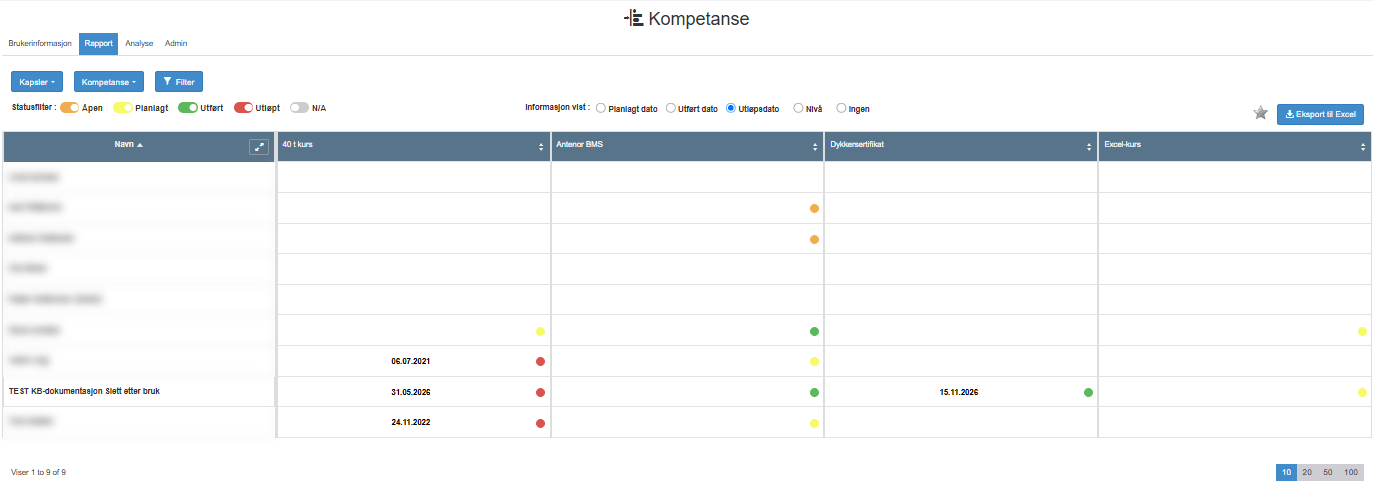
Task: Toggle the Åpen status filter switch
Action: point(69,107)
